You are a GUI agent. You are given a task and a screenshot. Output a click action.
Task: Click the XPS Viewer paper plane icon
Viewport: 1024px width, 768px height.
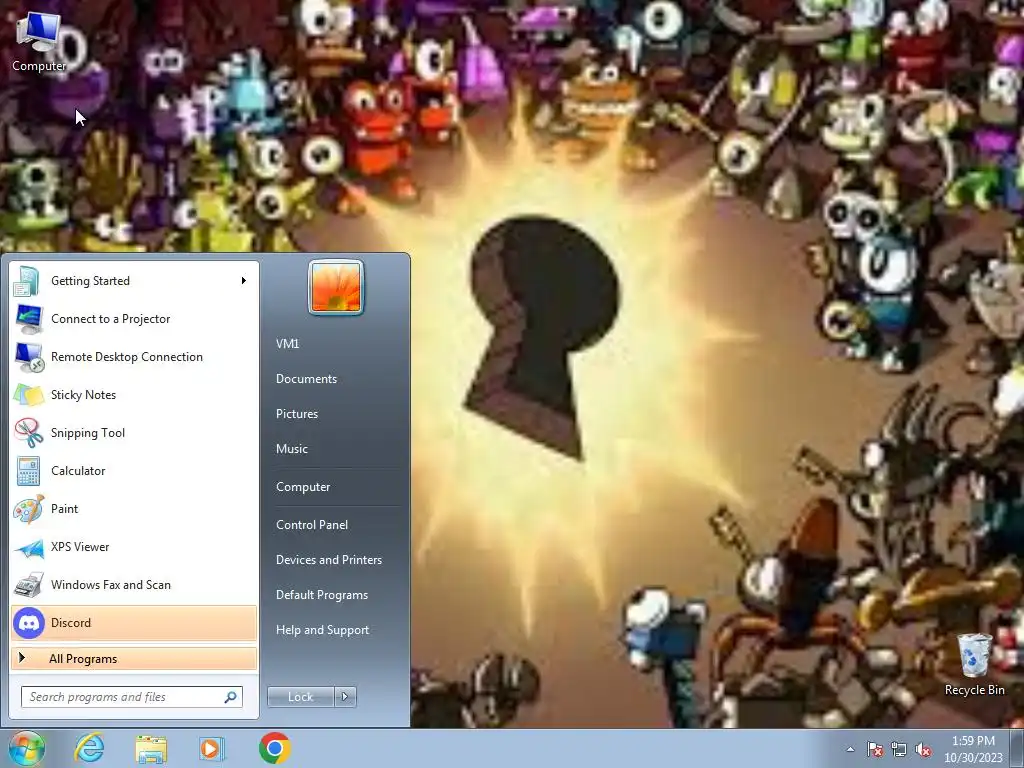pos(28,548)
